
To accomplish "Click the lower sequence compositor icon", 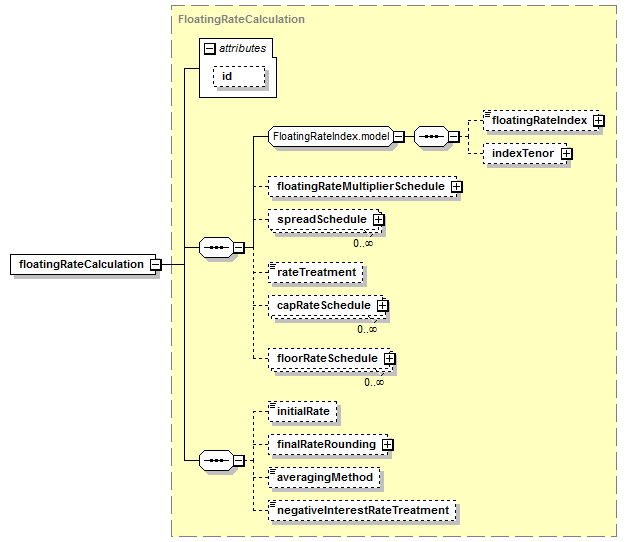I will [217, 460].
